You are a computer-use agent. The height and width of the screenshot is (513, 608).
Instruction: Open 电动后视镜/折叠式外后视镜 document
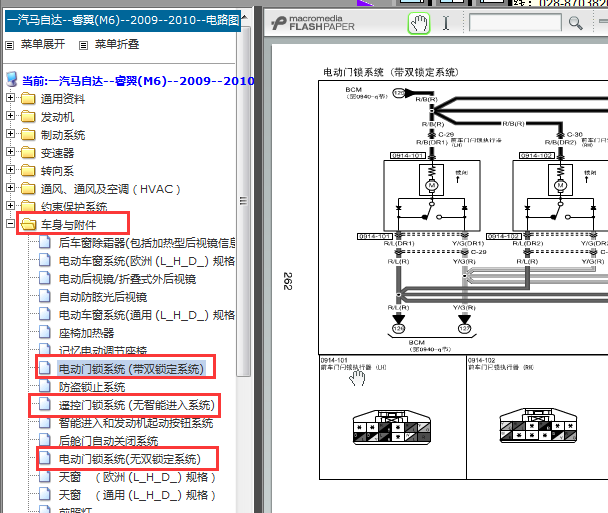tap(127, 279)
